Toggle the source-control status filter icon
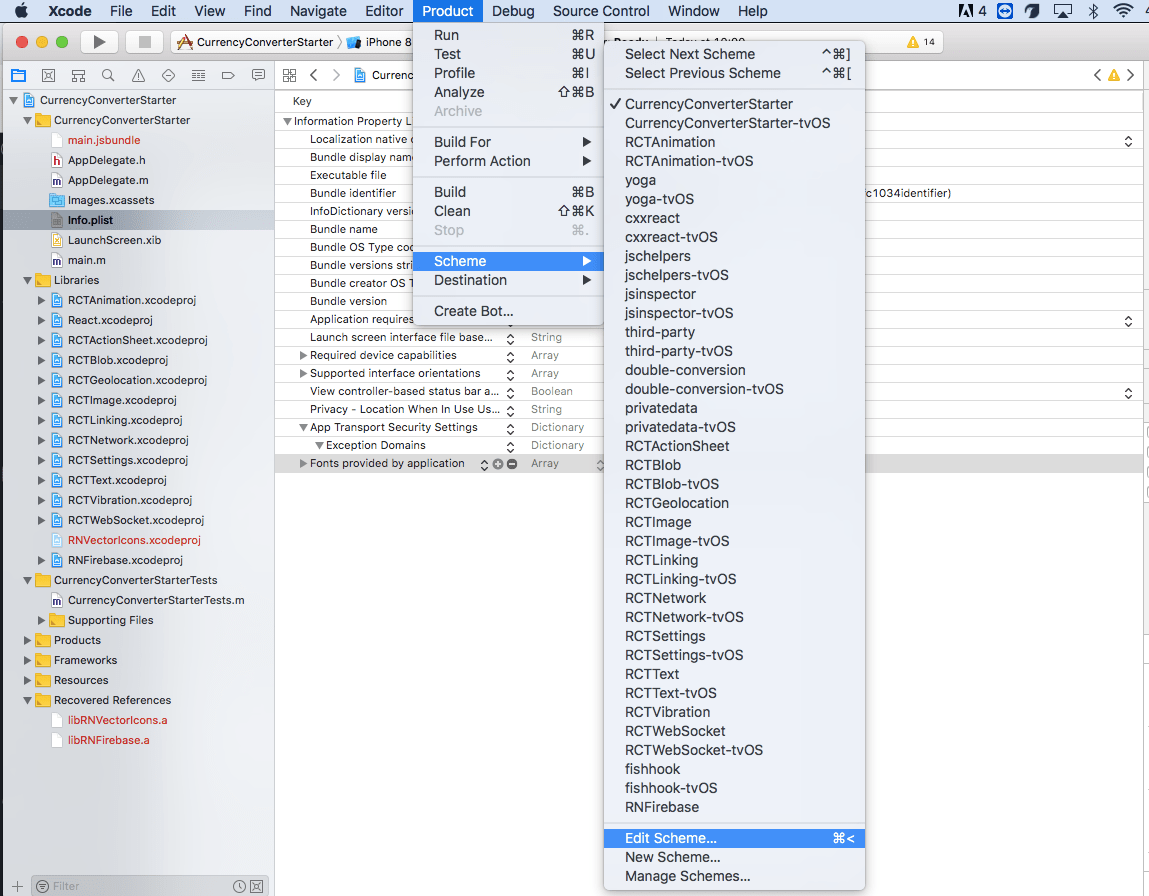This screenshot has width=1149, height=896. [x=256, y=886]
